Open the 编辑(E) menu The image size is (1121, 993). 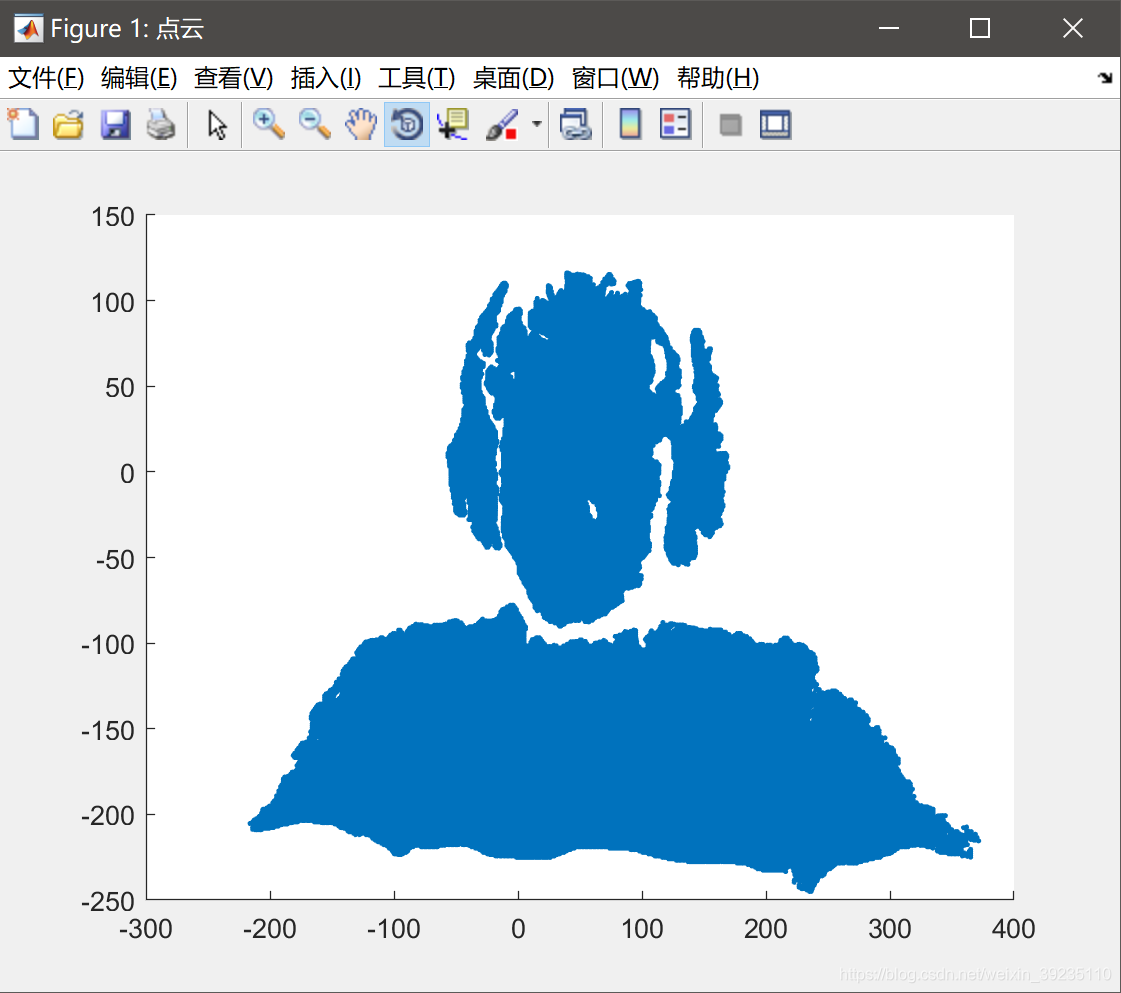coord(139,78)
